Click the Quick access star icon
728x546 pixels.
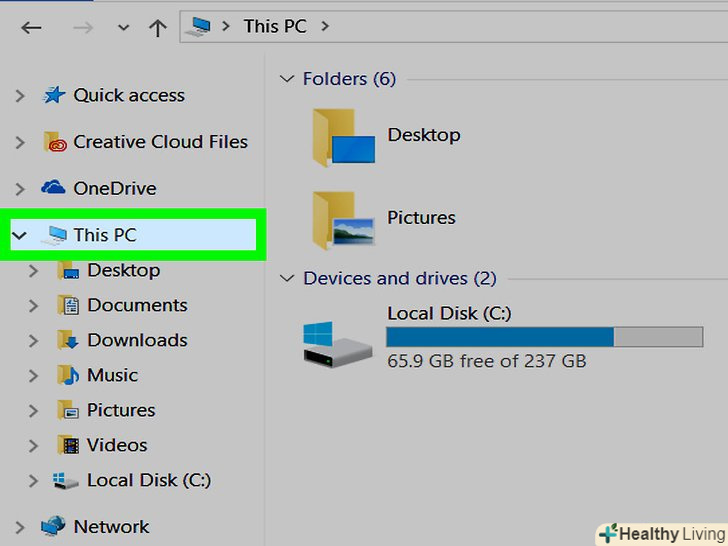[x=54, y=95]
